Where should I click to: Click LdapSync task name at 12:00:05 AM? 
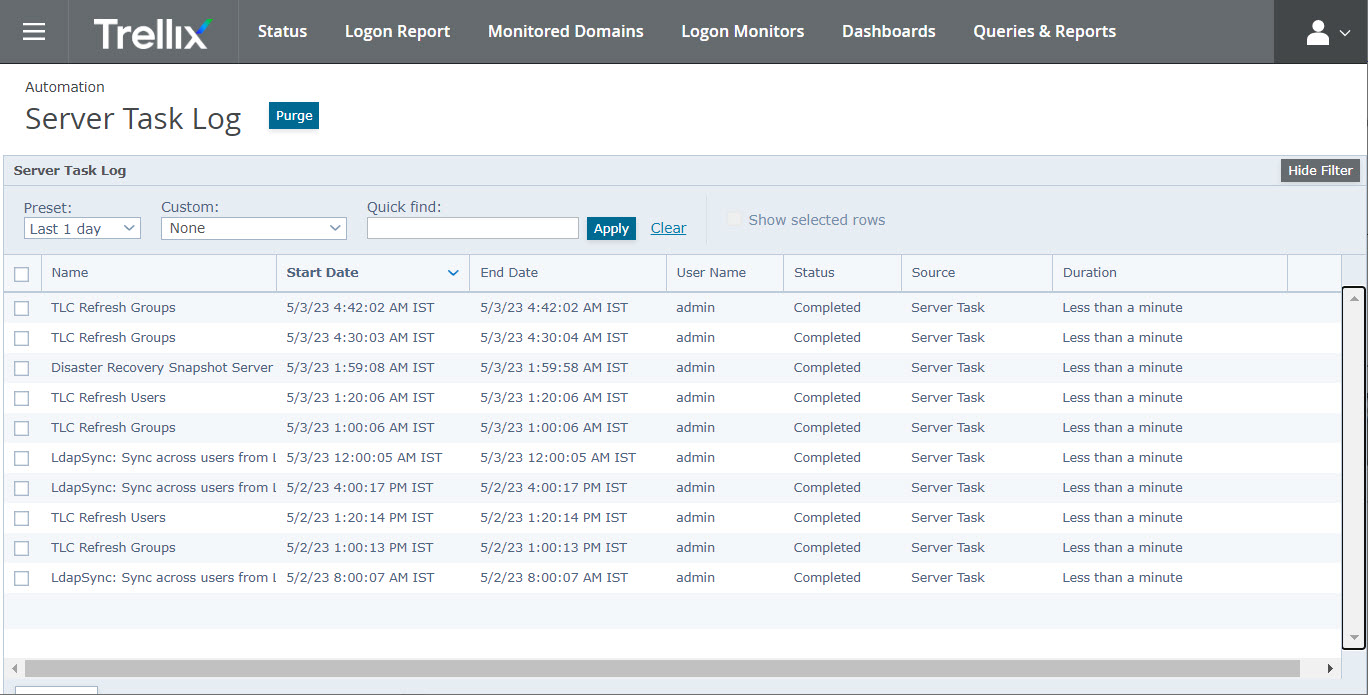click(x=161, y=458)
